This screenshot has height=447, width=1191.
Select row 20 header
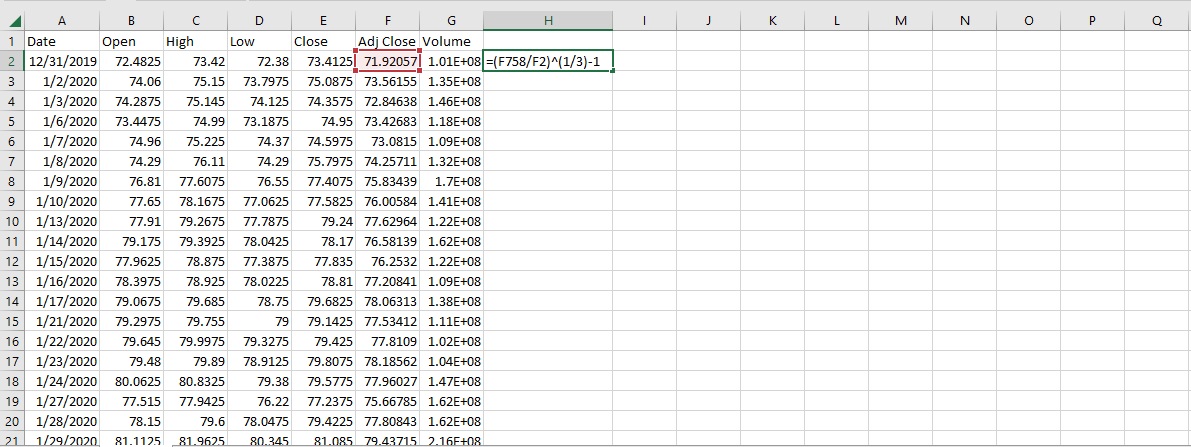[x=11, y=421]
